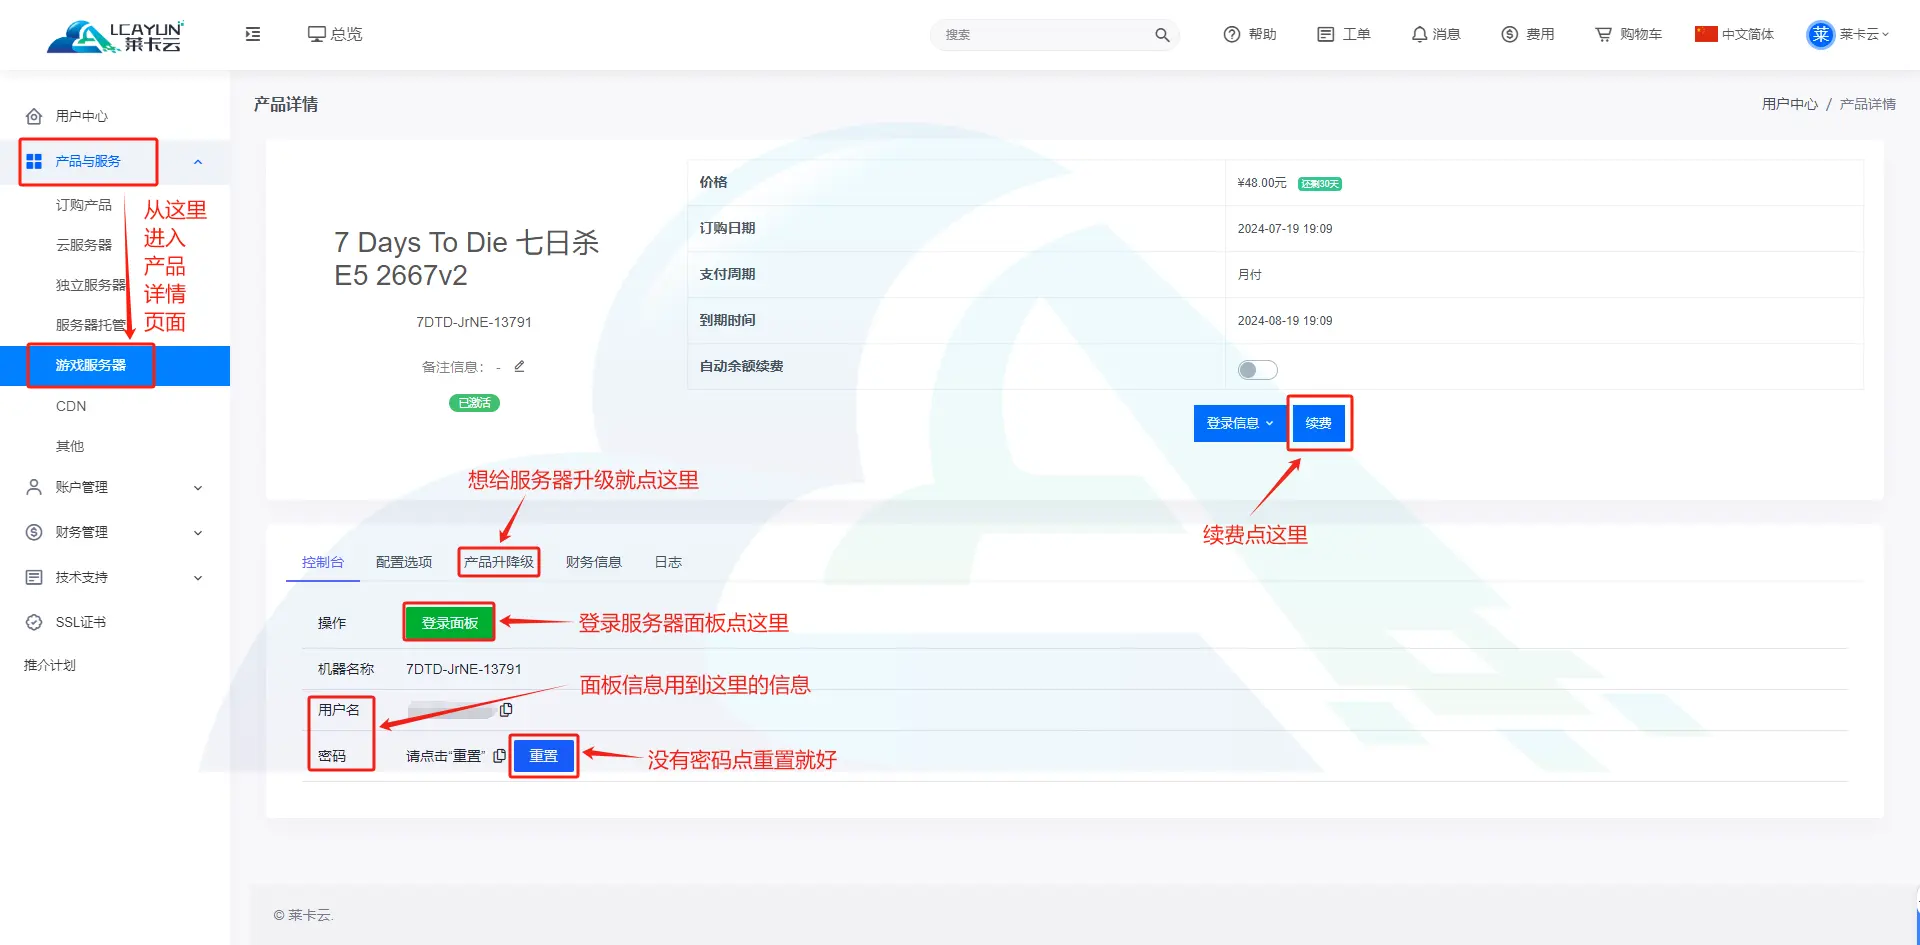Viewport: 1920px width, 945px height.
Task: Click the SSL证书 icon
Action: (34, 622)
